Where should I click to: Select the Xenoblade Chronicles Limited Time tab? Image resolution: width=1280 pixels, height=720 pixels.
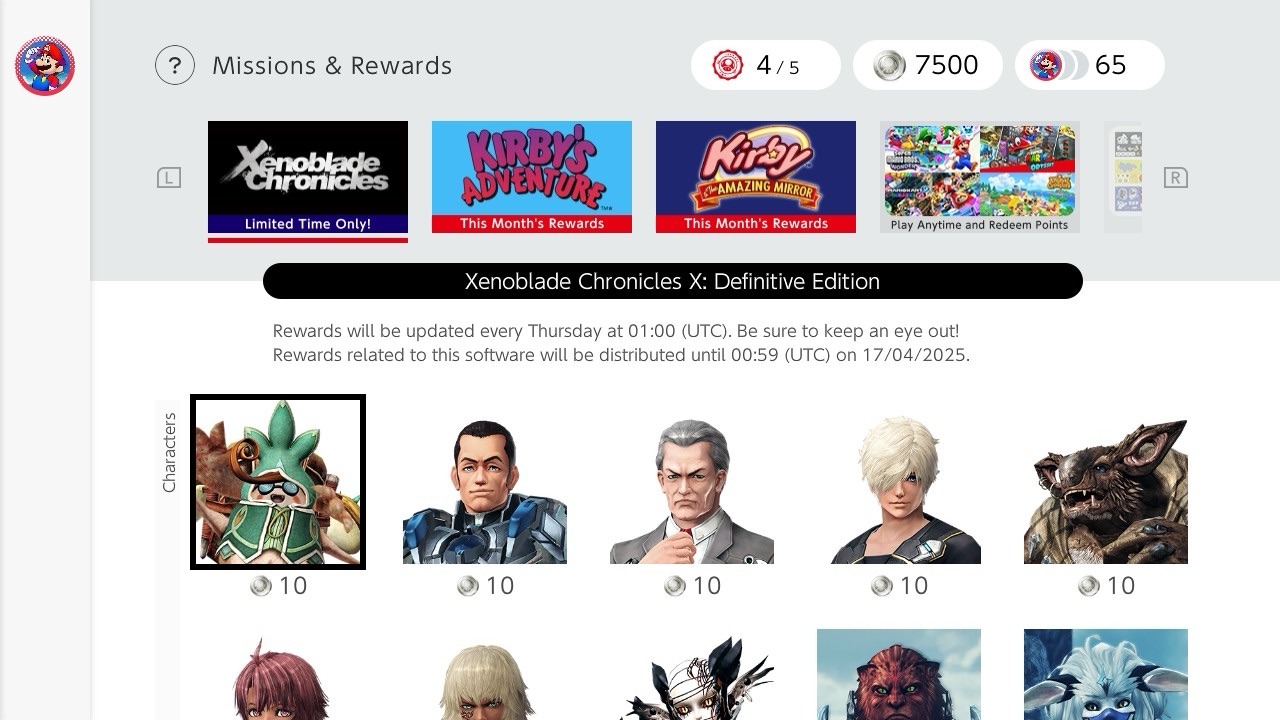[308, 177]
